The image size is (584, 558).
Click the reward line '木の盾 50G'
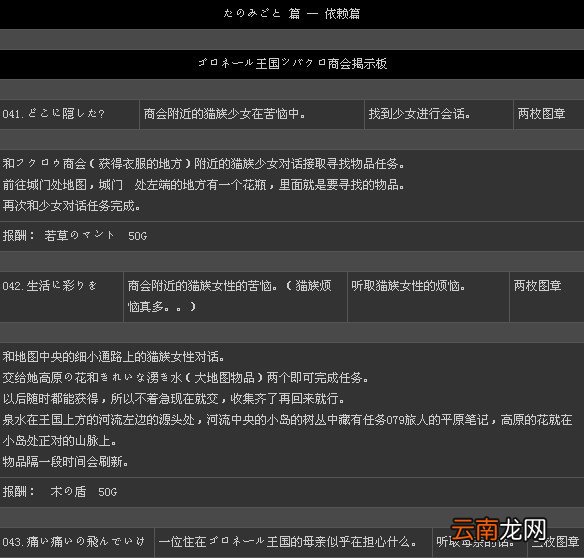pos(60,492)
